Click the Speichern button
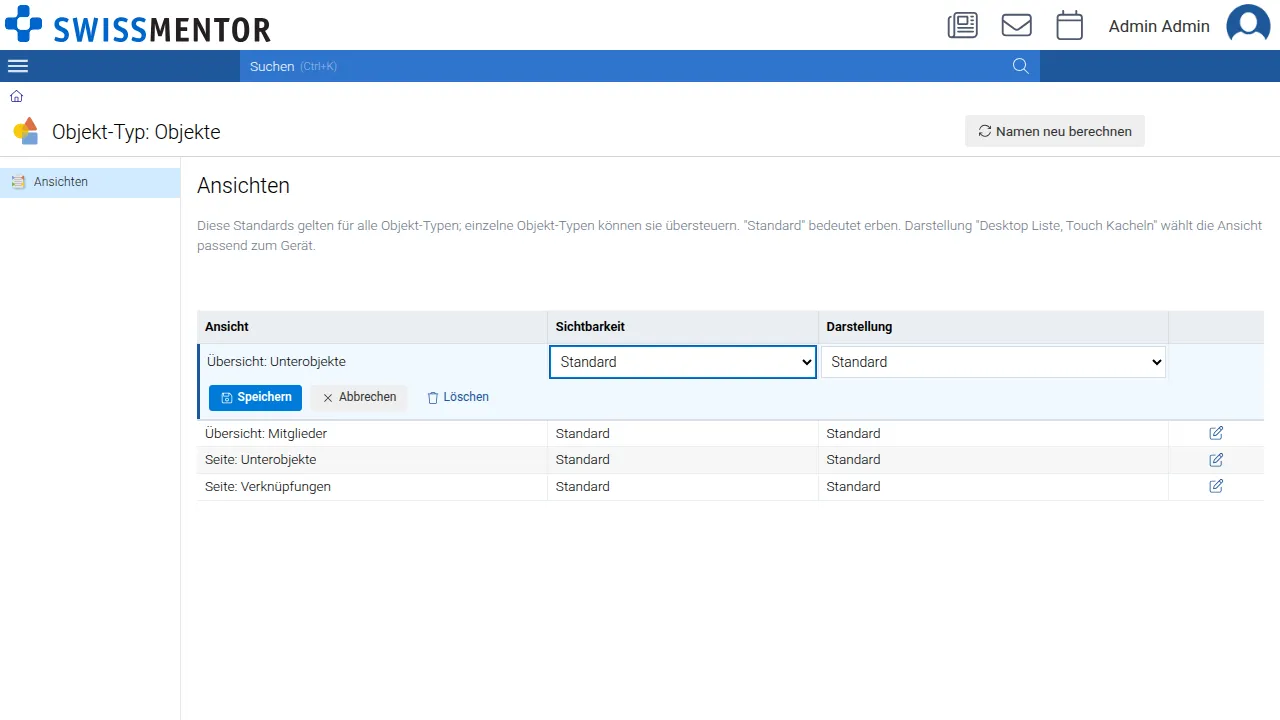This screenshot has width=1280, height=720. point(255,397)
